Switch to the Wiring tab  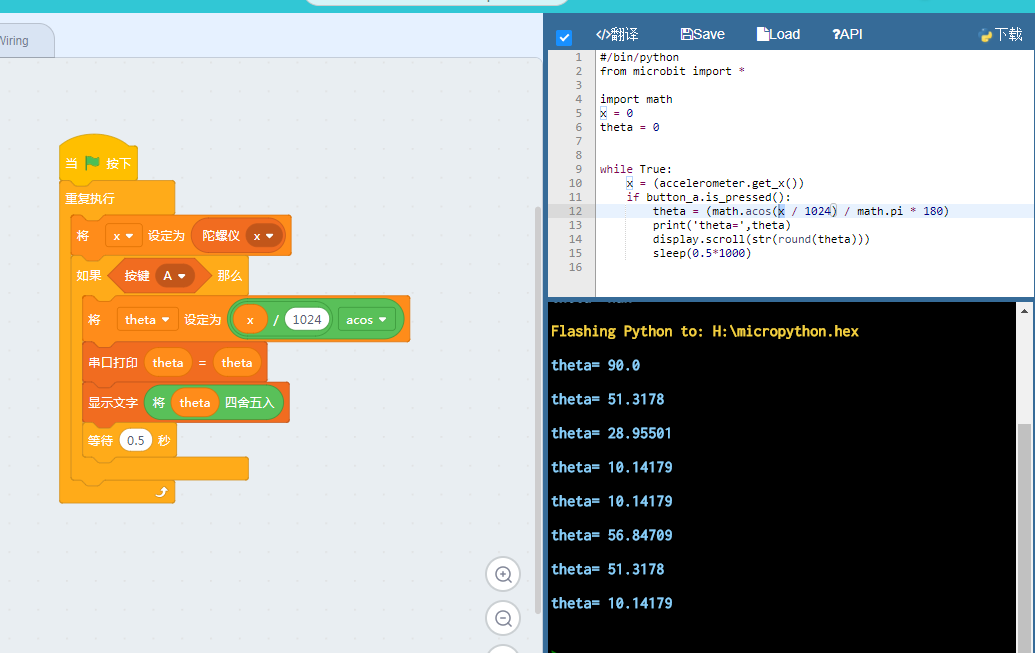click(x=15, y=41)
